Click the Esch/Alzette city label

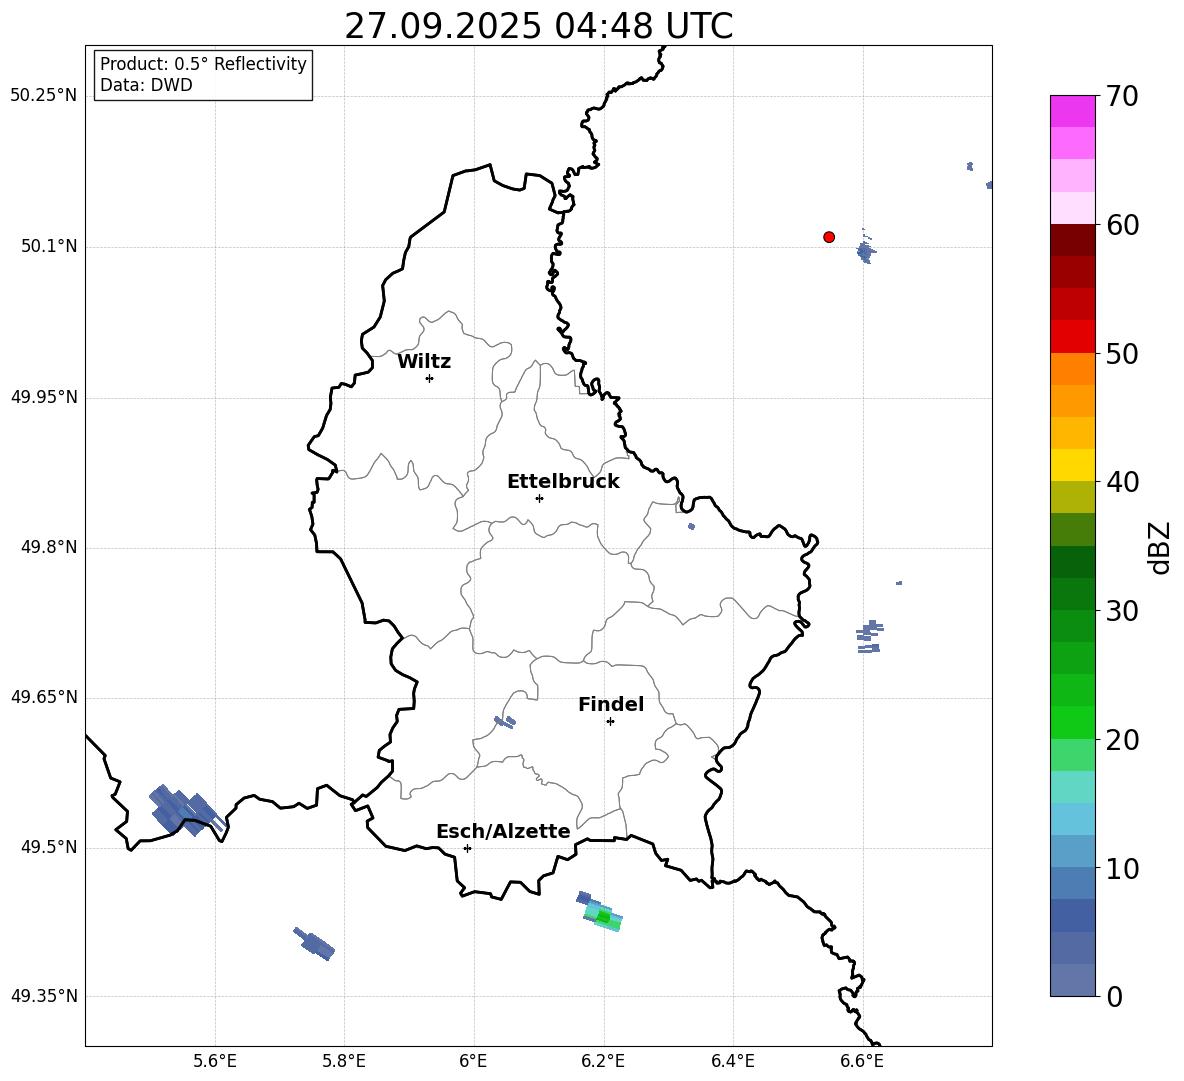tap(503, 832)
